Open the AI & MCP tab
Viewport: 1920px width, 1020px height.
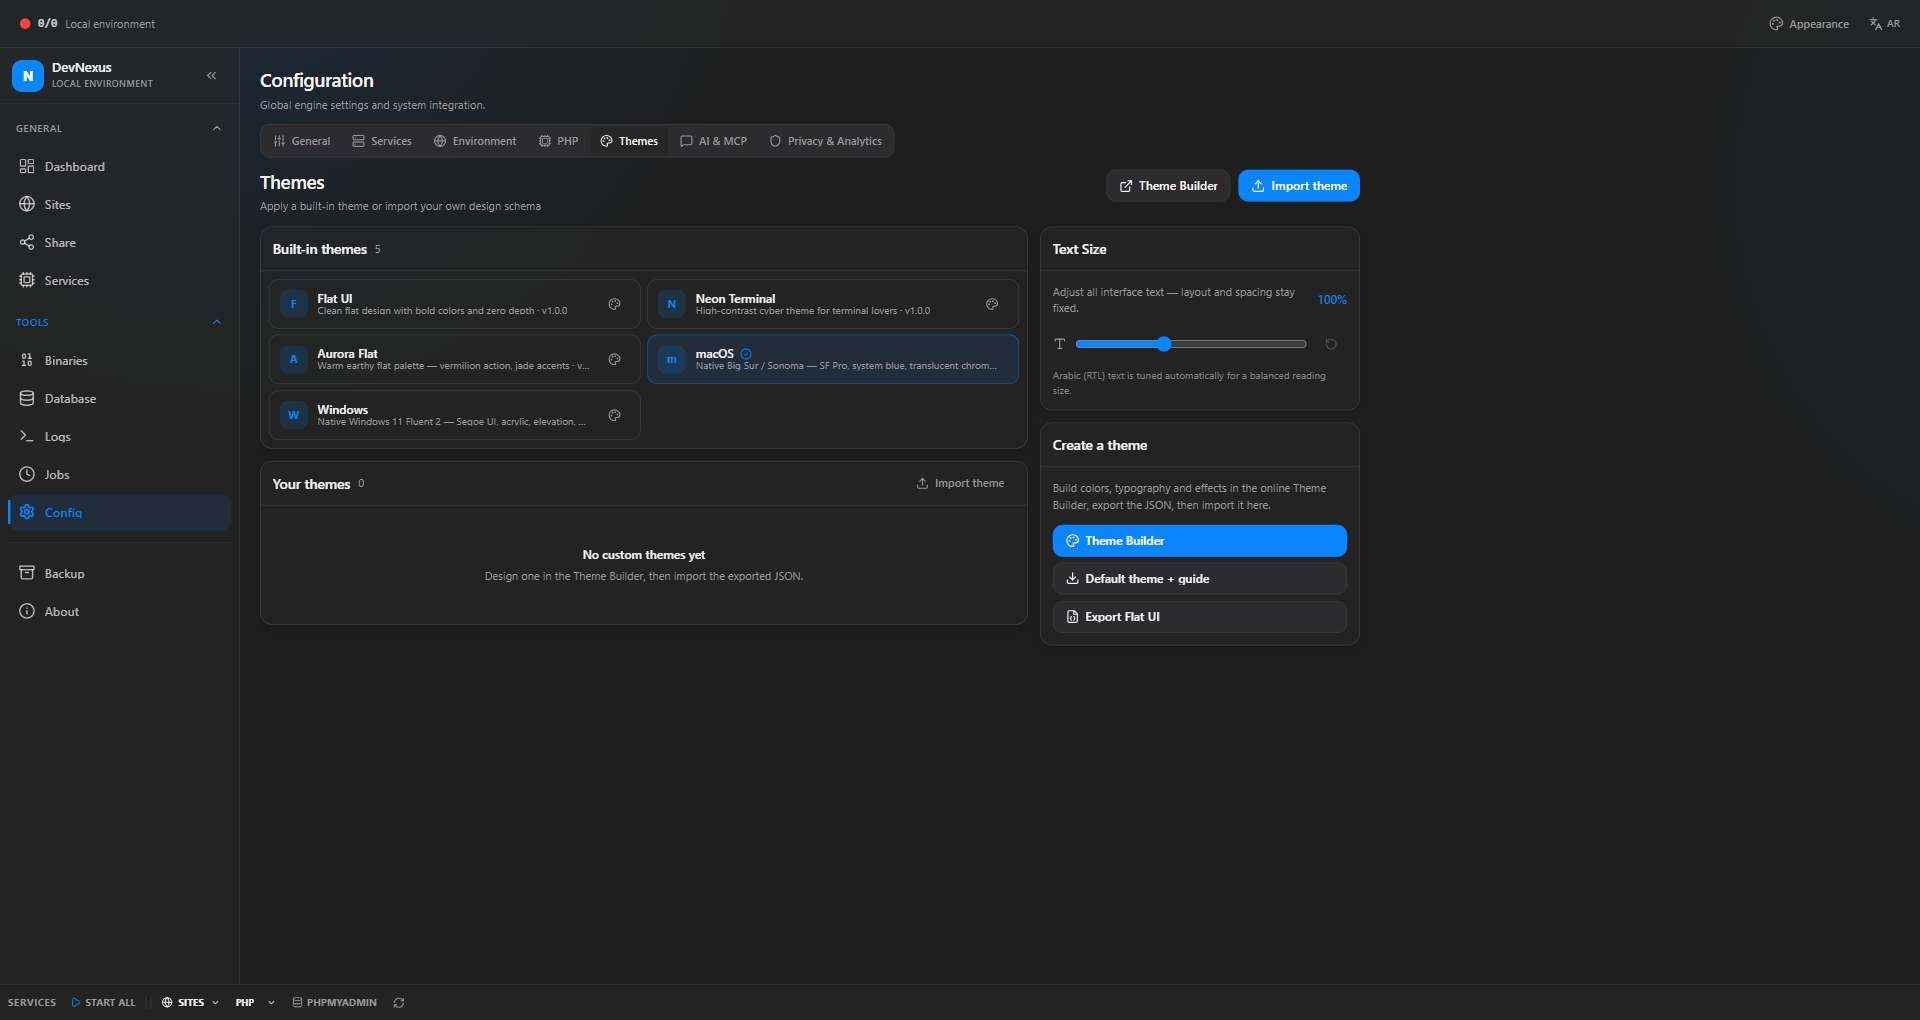click(x=714, y=141)
